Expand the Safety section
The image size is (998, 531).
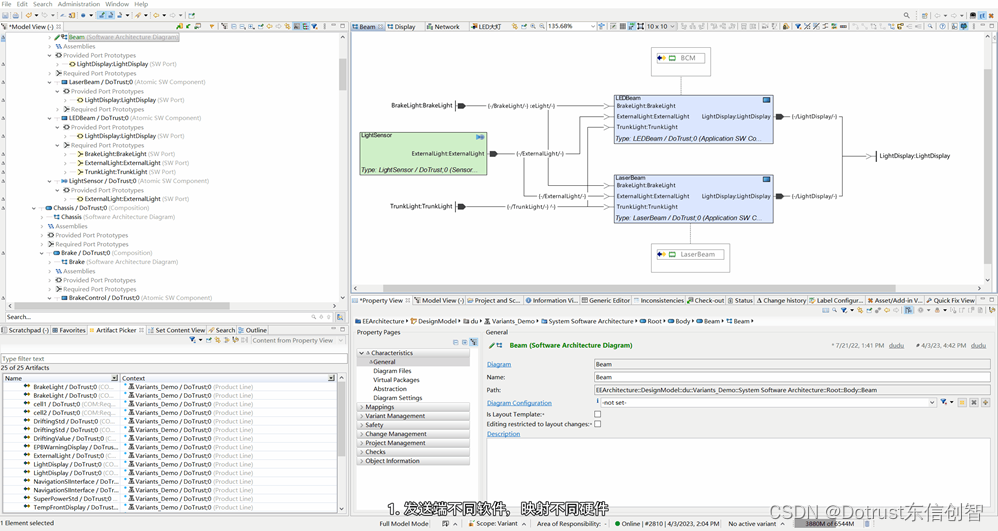[x=362, y=425]
